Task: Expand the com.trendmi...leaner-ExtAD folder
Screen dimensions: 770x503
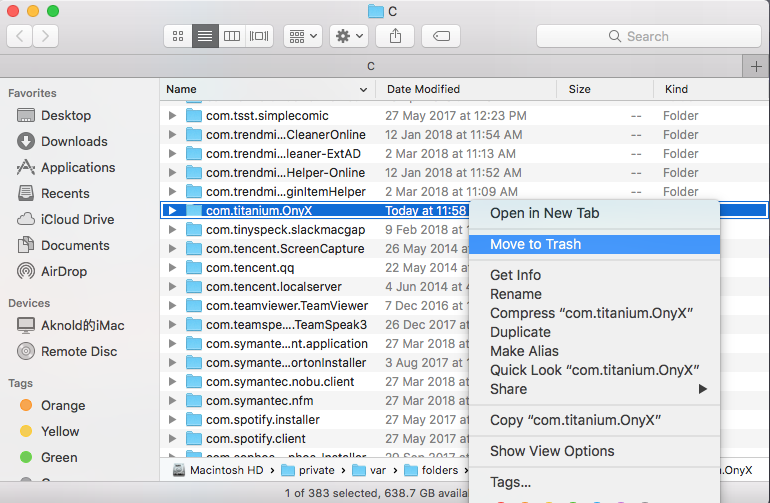Action: pos(172,154)
